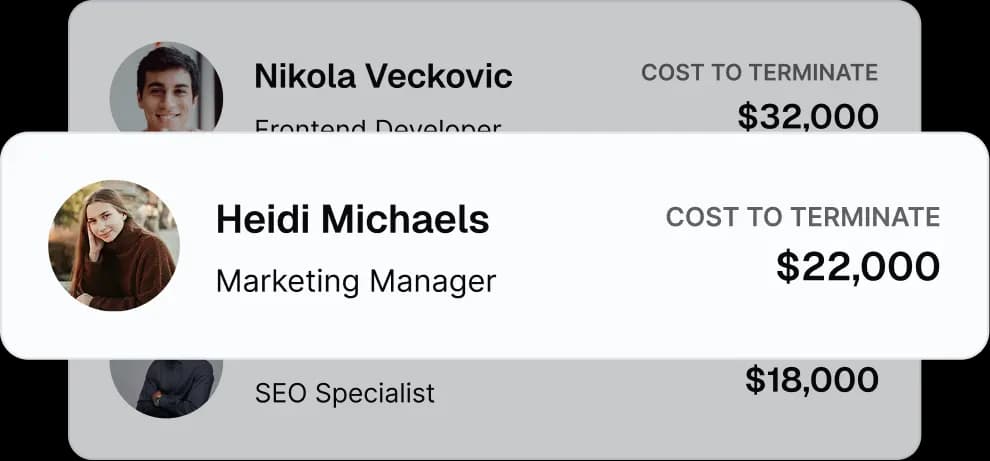The height and width of the screenshot is (461, 990).
Task: Click the $22,000 termination cost
Action: [858, 266]
